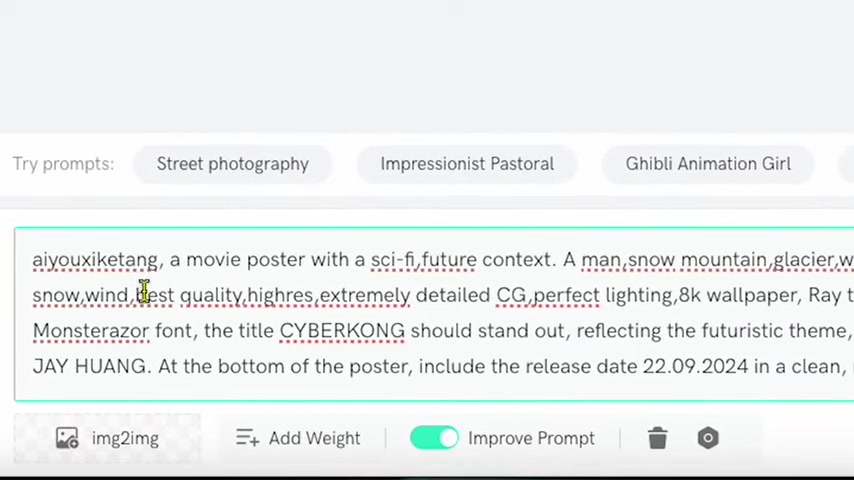This screenshot has width=854, height=480.
Task: Click the img2img text label
Action: point(125,439)
